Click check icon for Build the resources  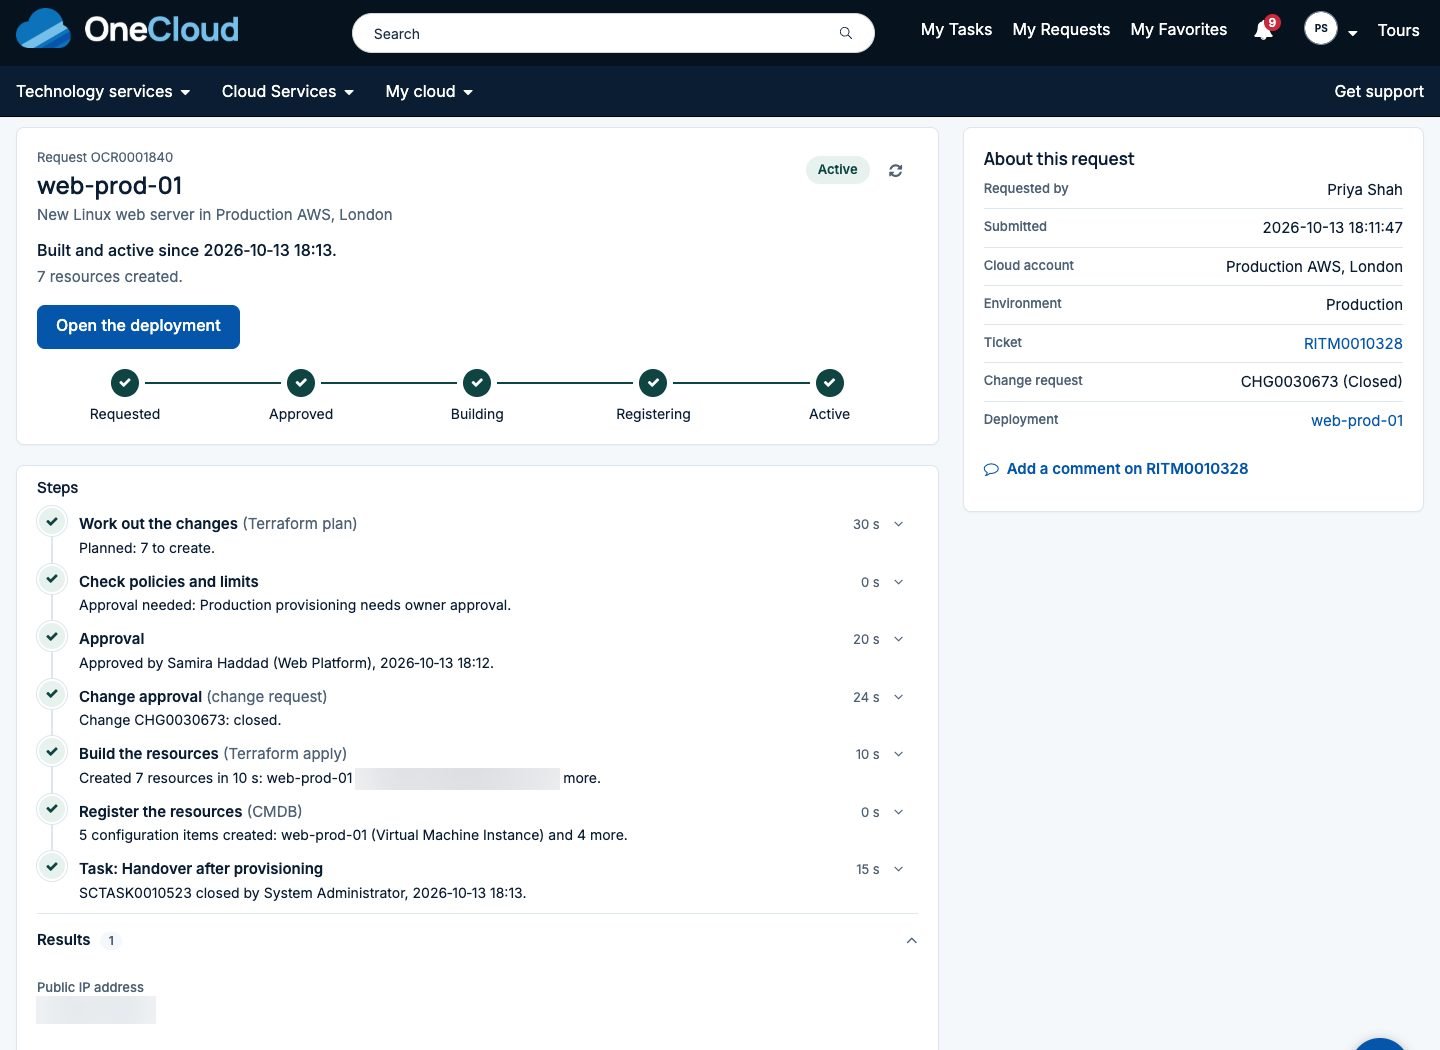[52, 751]
